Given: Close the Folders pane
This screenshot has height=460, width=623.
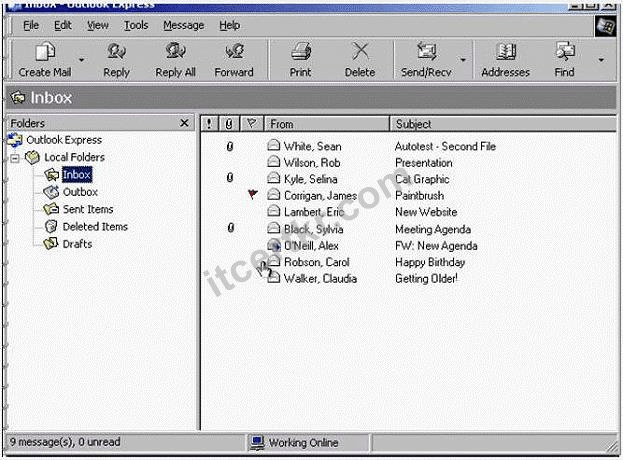Looking at the screenshot, I should [x=184, y=123].
